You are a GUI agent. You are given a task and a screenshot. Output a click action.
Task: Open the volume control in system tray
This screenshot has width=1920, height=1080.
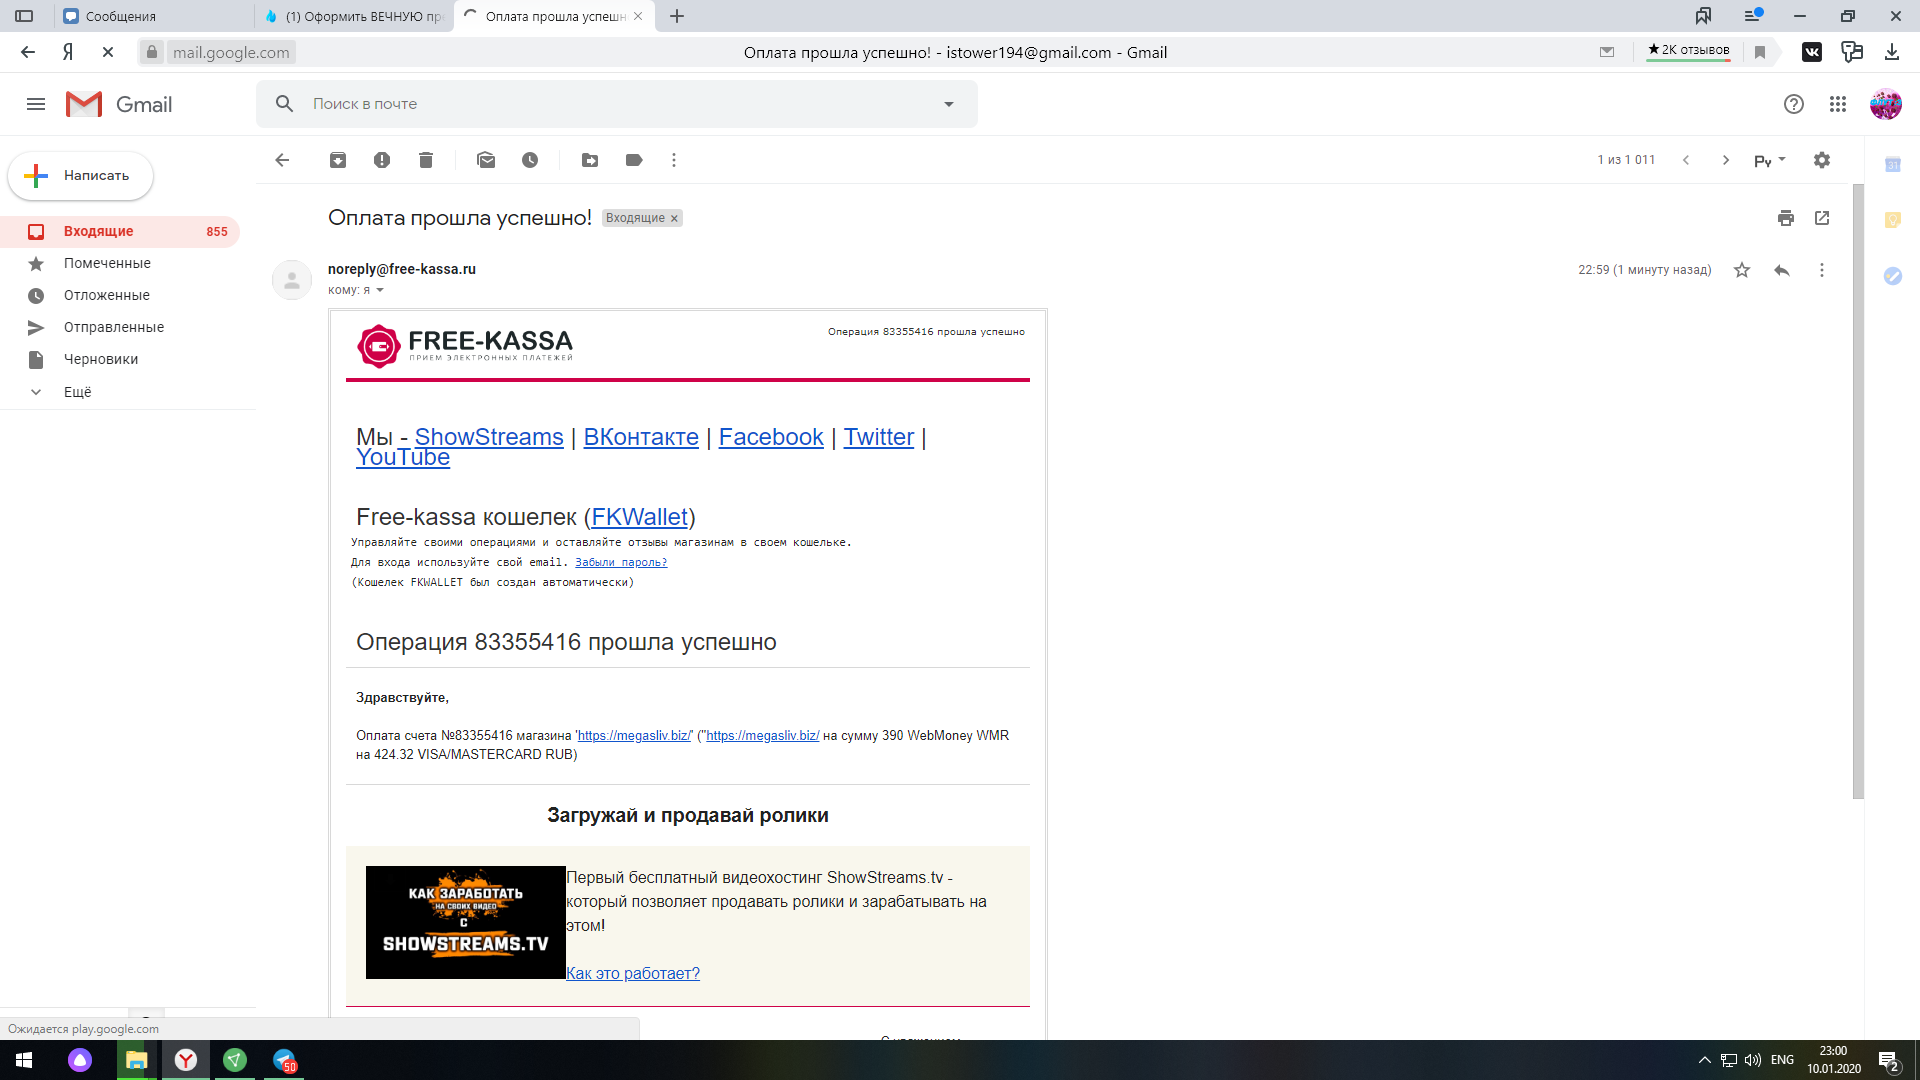click(x=1753, y=1060)
